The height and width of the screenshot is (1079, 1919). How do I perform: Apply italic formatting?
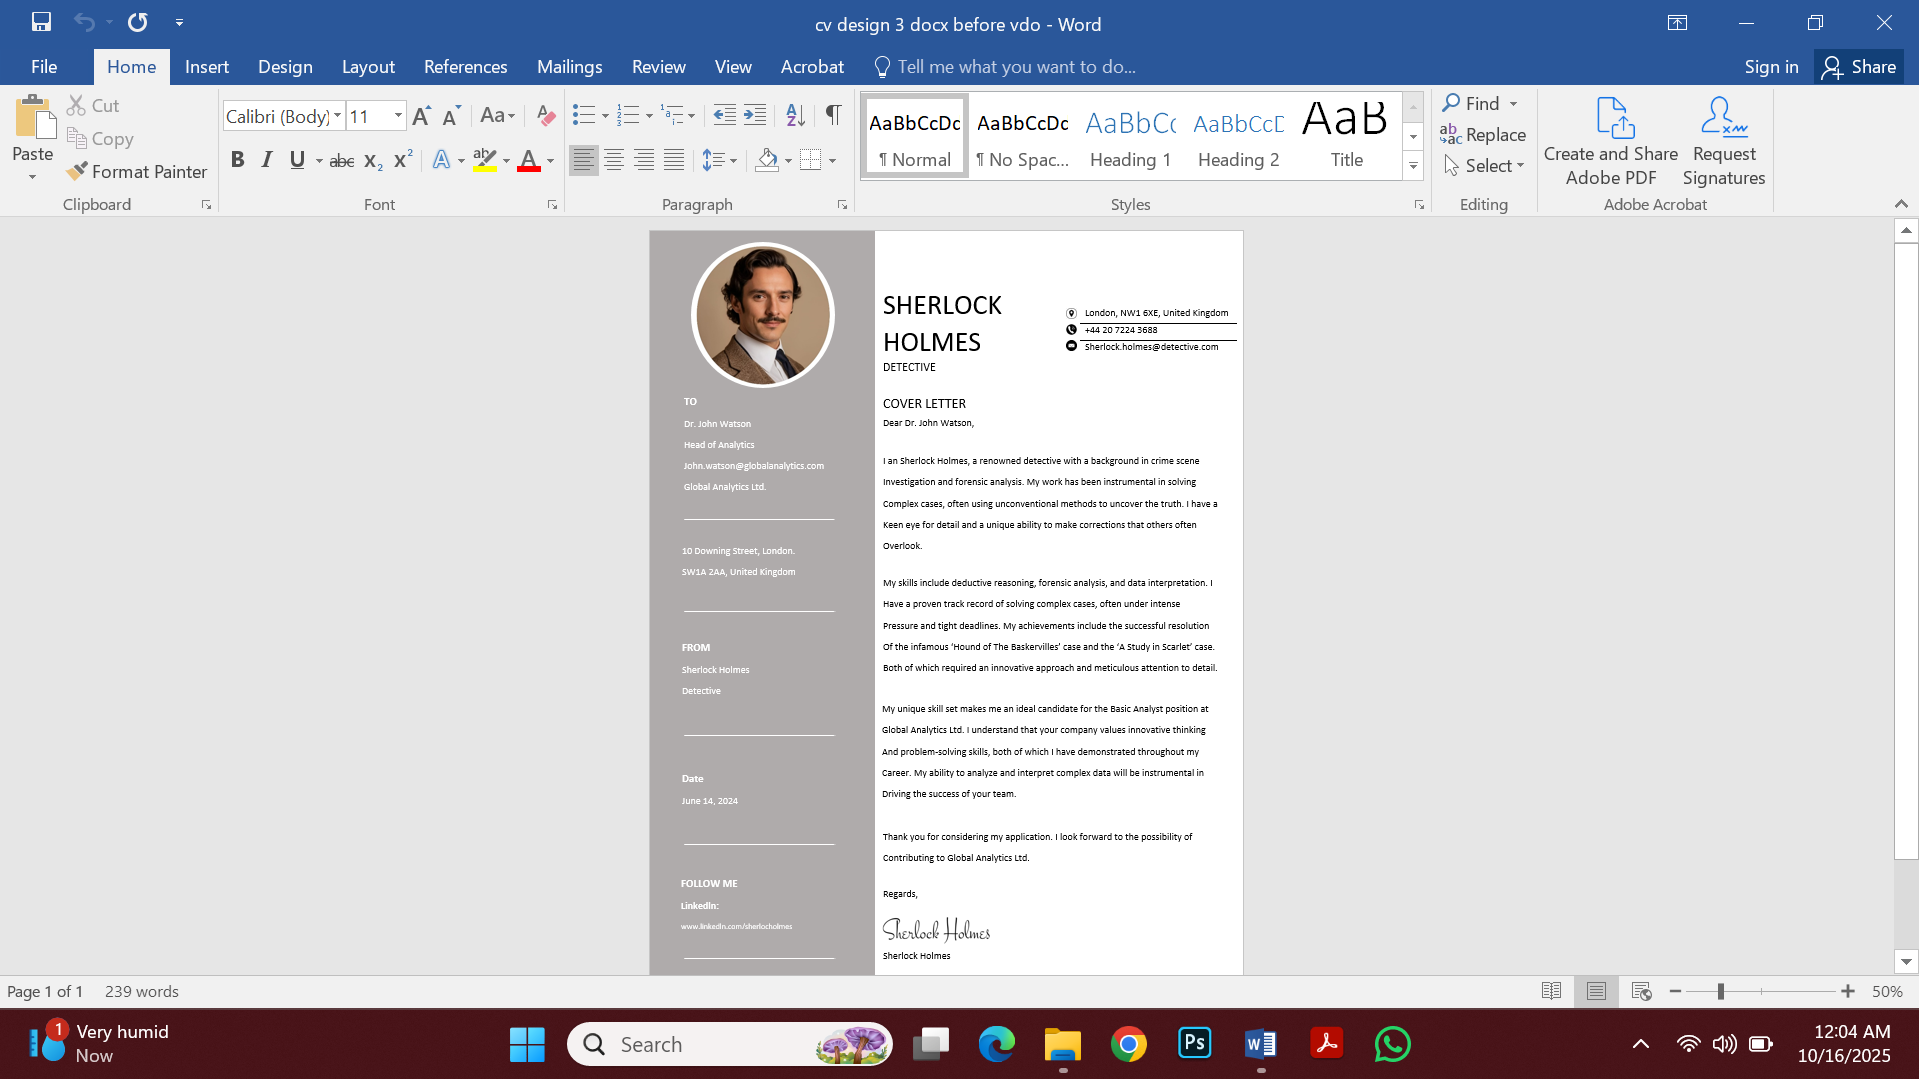pyautogui.click(x=266, y=160)
